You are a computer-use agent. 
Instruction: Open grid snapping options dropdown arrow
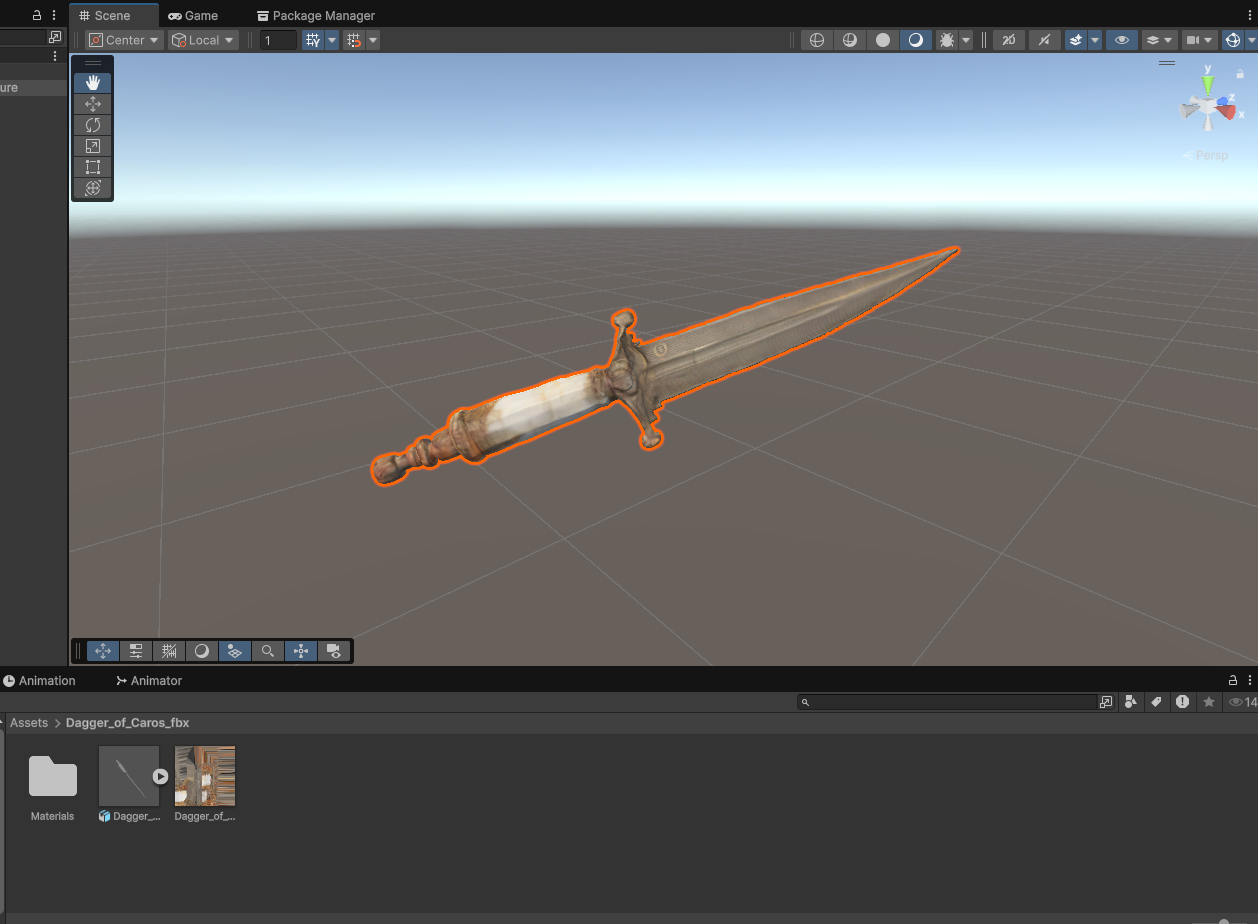[332, 40]
